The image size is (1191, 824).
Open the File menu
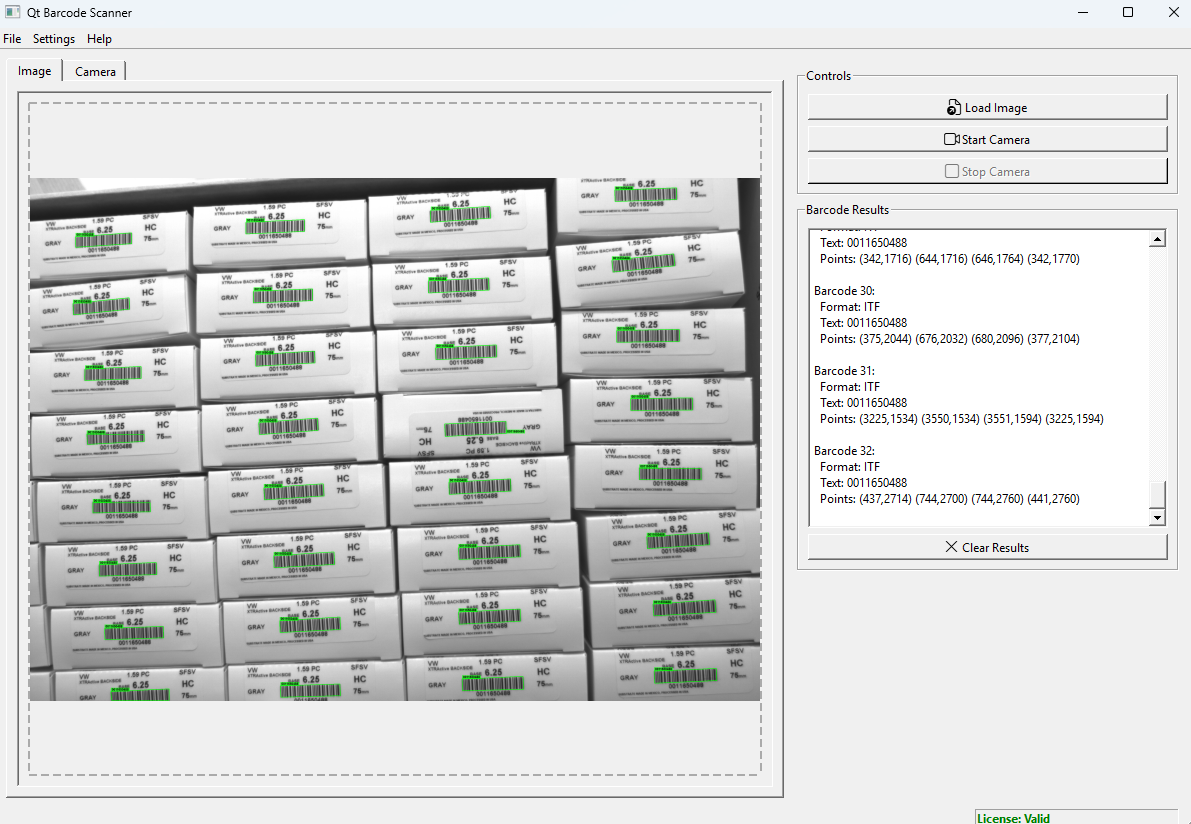click(12, 38)
